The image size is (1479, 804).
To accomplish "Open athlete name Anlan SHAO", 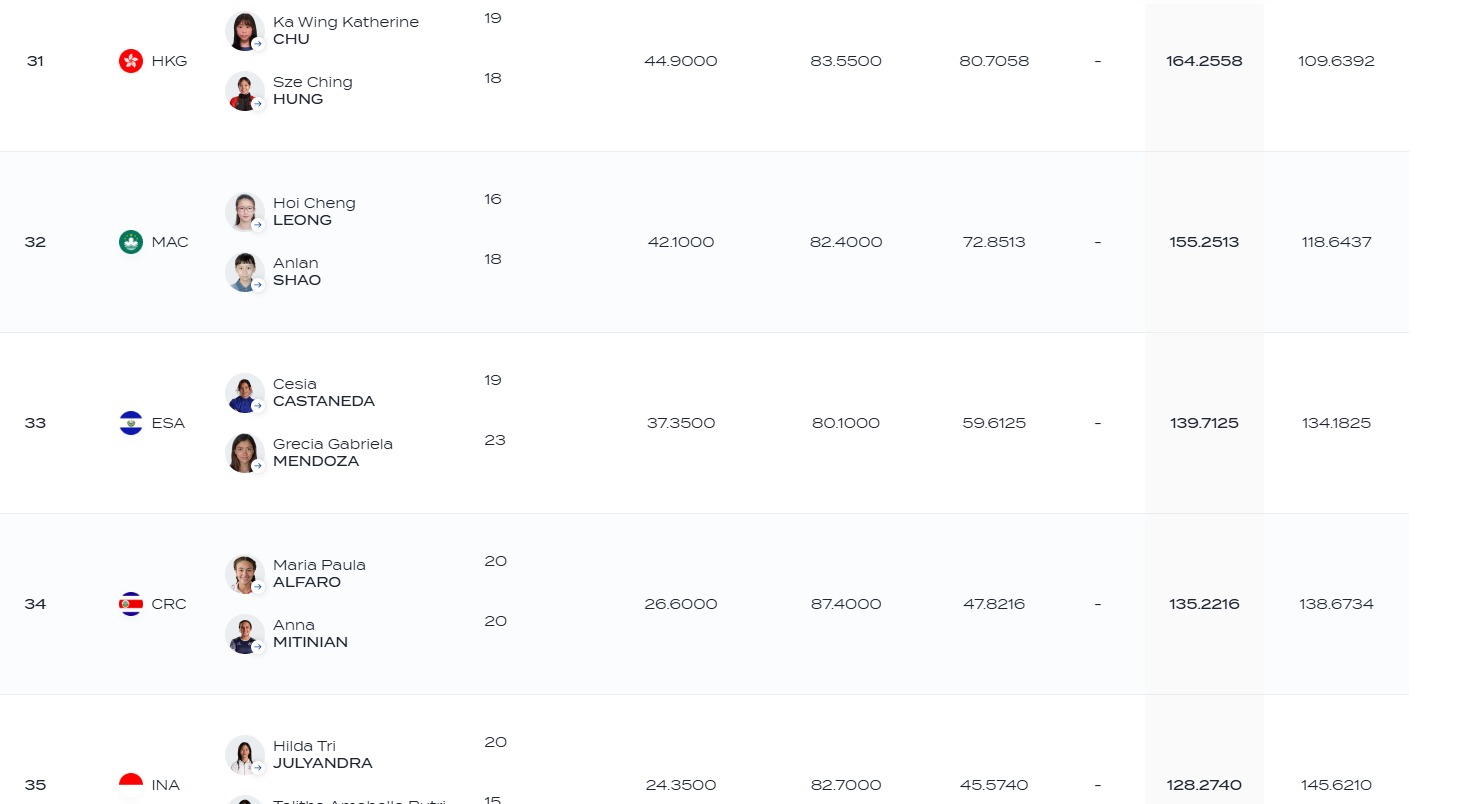I will (x=297, y=272).
